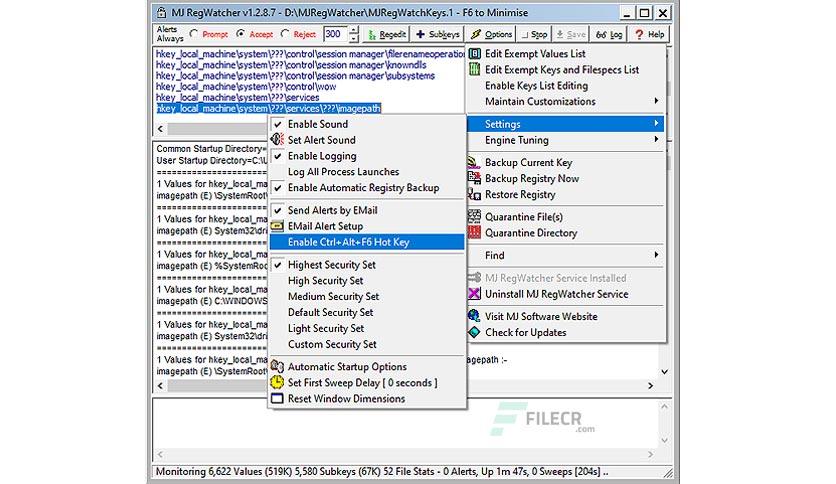The width and height of the screenshot is (836, 484).
Task: Choose Enable Ctrl+Alt+F6 Hot Key
Action: point(367,242)
